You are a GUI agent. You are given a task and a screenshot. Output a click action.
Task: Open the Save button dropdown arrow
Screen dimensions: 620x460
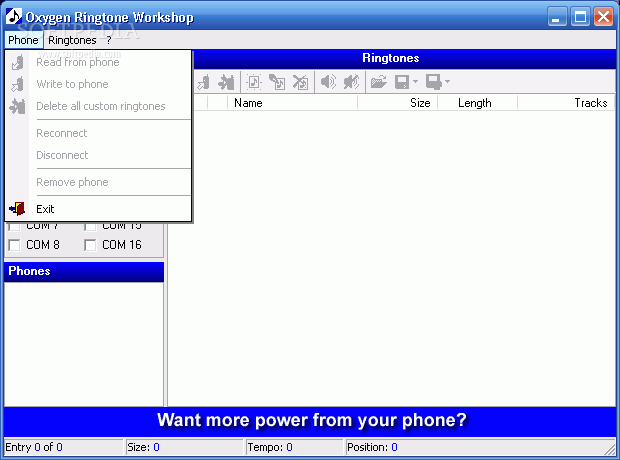tap(415, 81)
